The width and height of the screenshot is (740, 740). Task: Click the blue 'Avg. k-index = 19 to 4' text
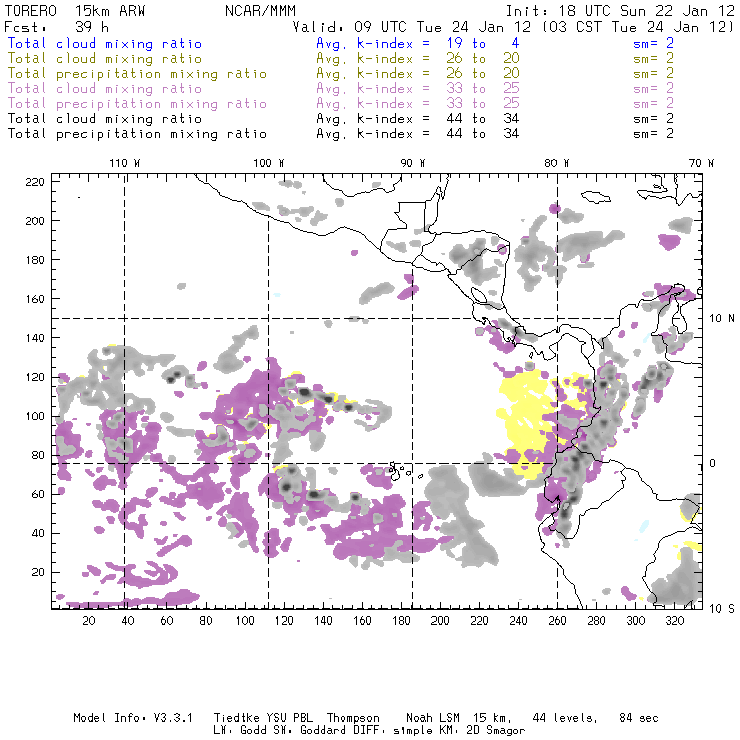[x=418, y=44]
